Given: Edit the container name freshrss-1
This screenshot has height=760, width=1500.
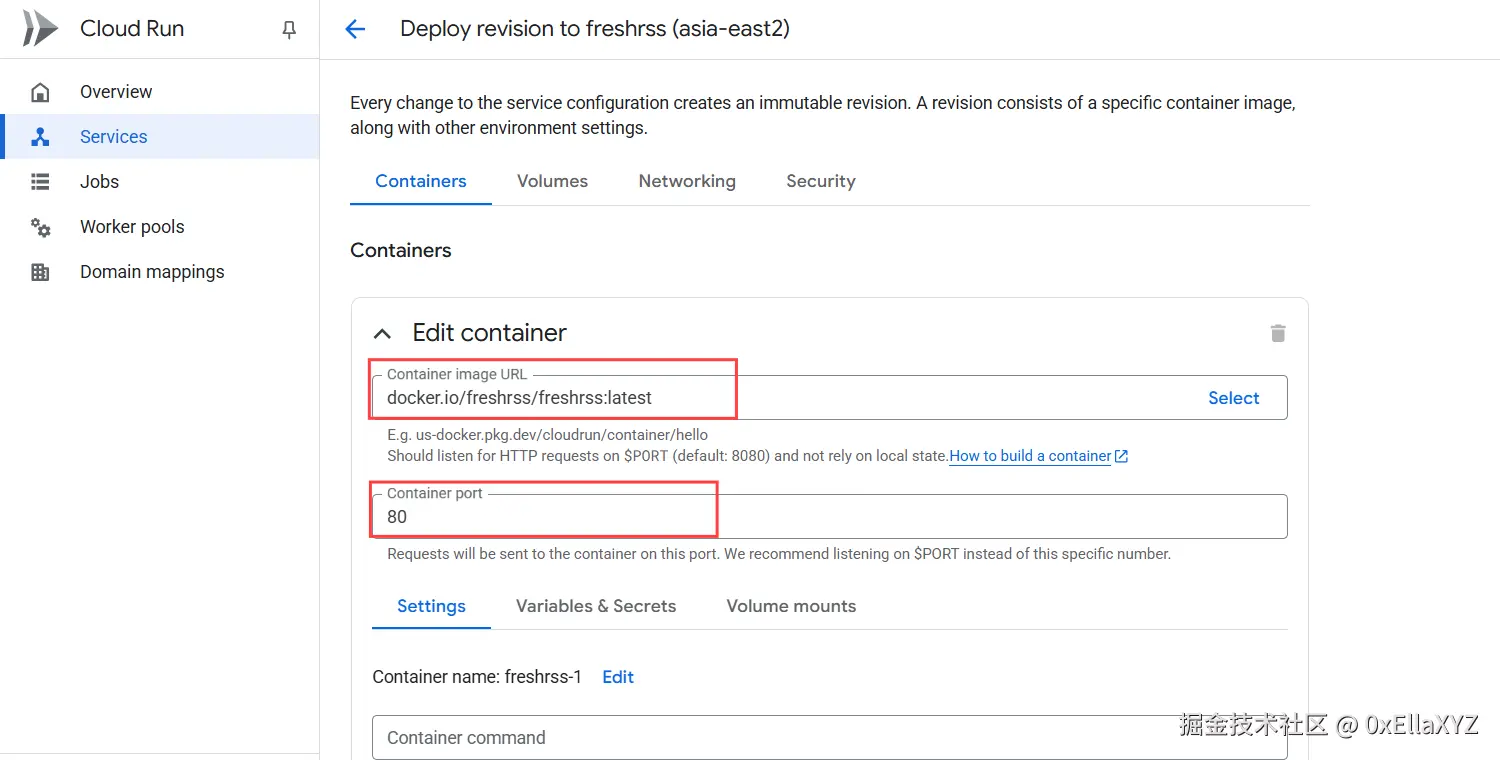Looking at the screenshot, I should pyautogui.click(x=618, y=677).
